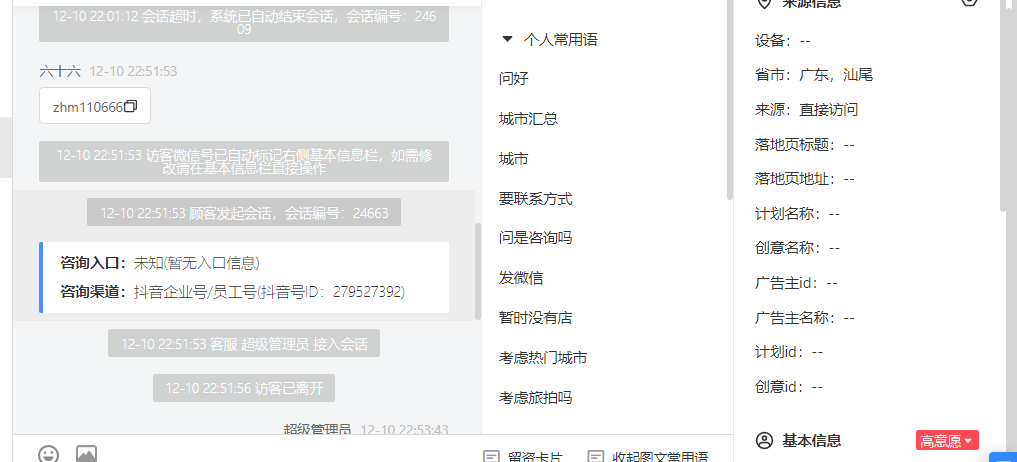Click the 省市：广东，汕尾 row

814,75
